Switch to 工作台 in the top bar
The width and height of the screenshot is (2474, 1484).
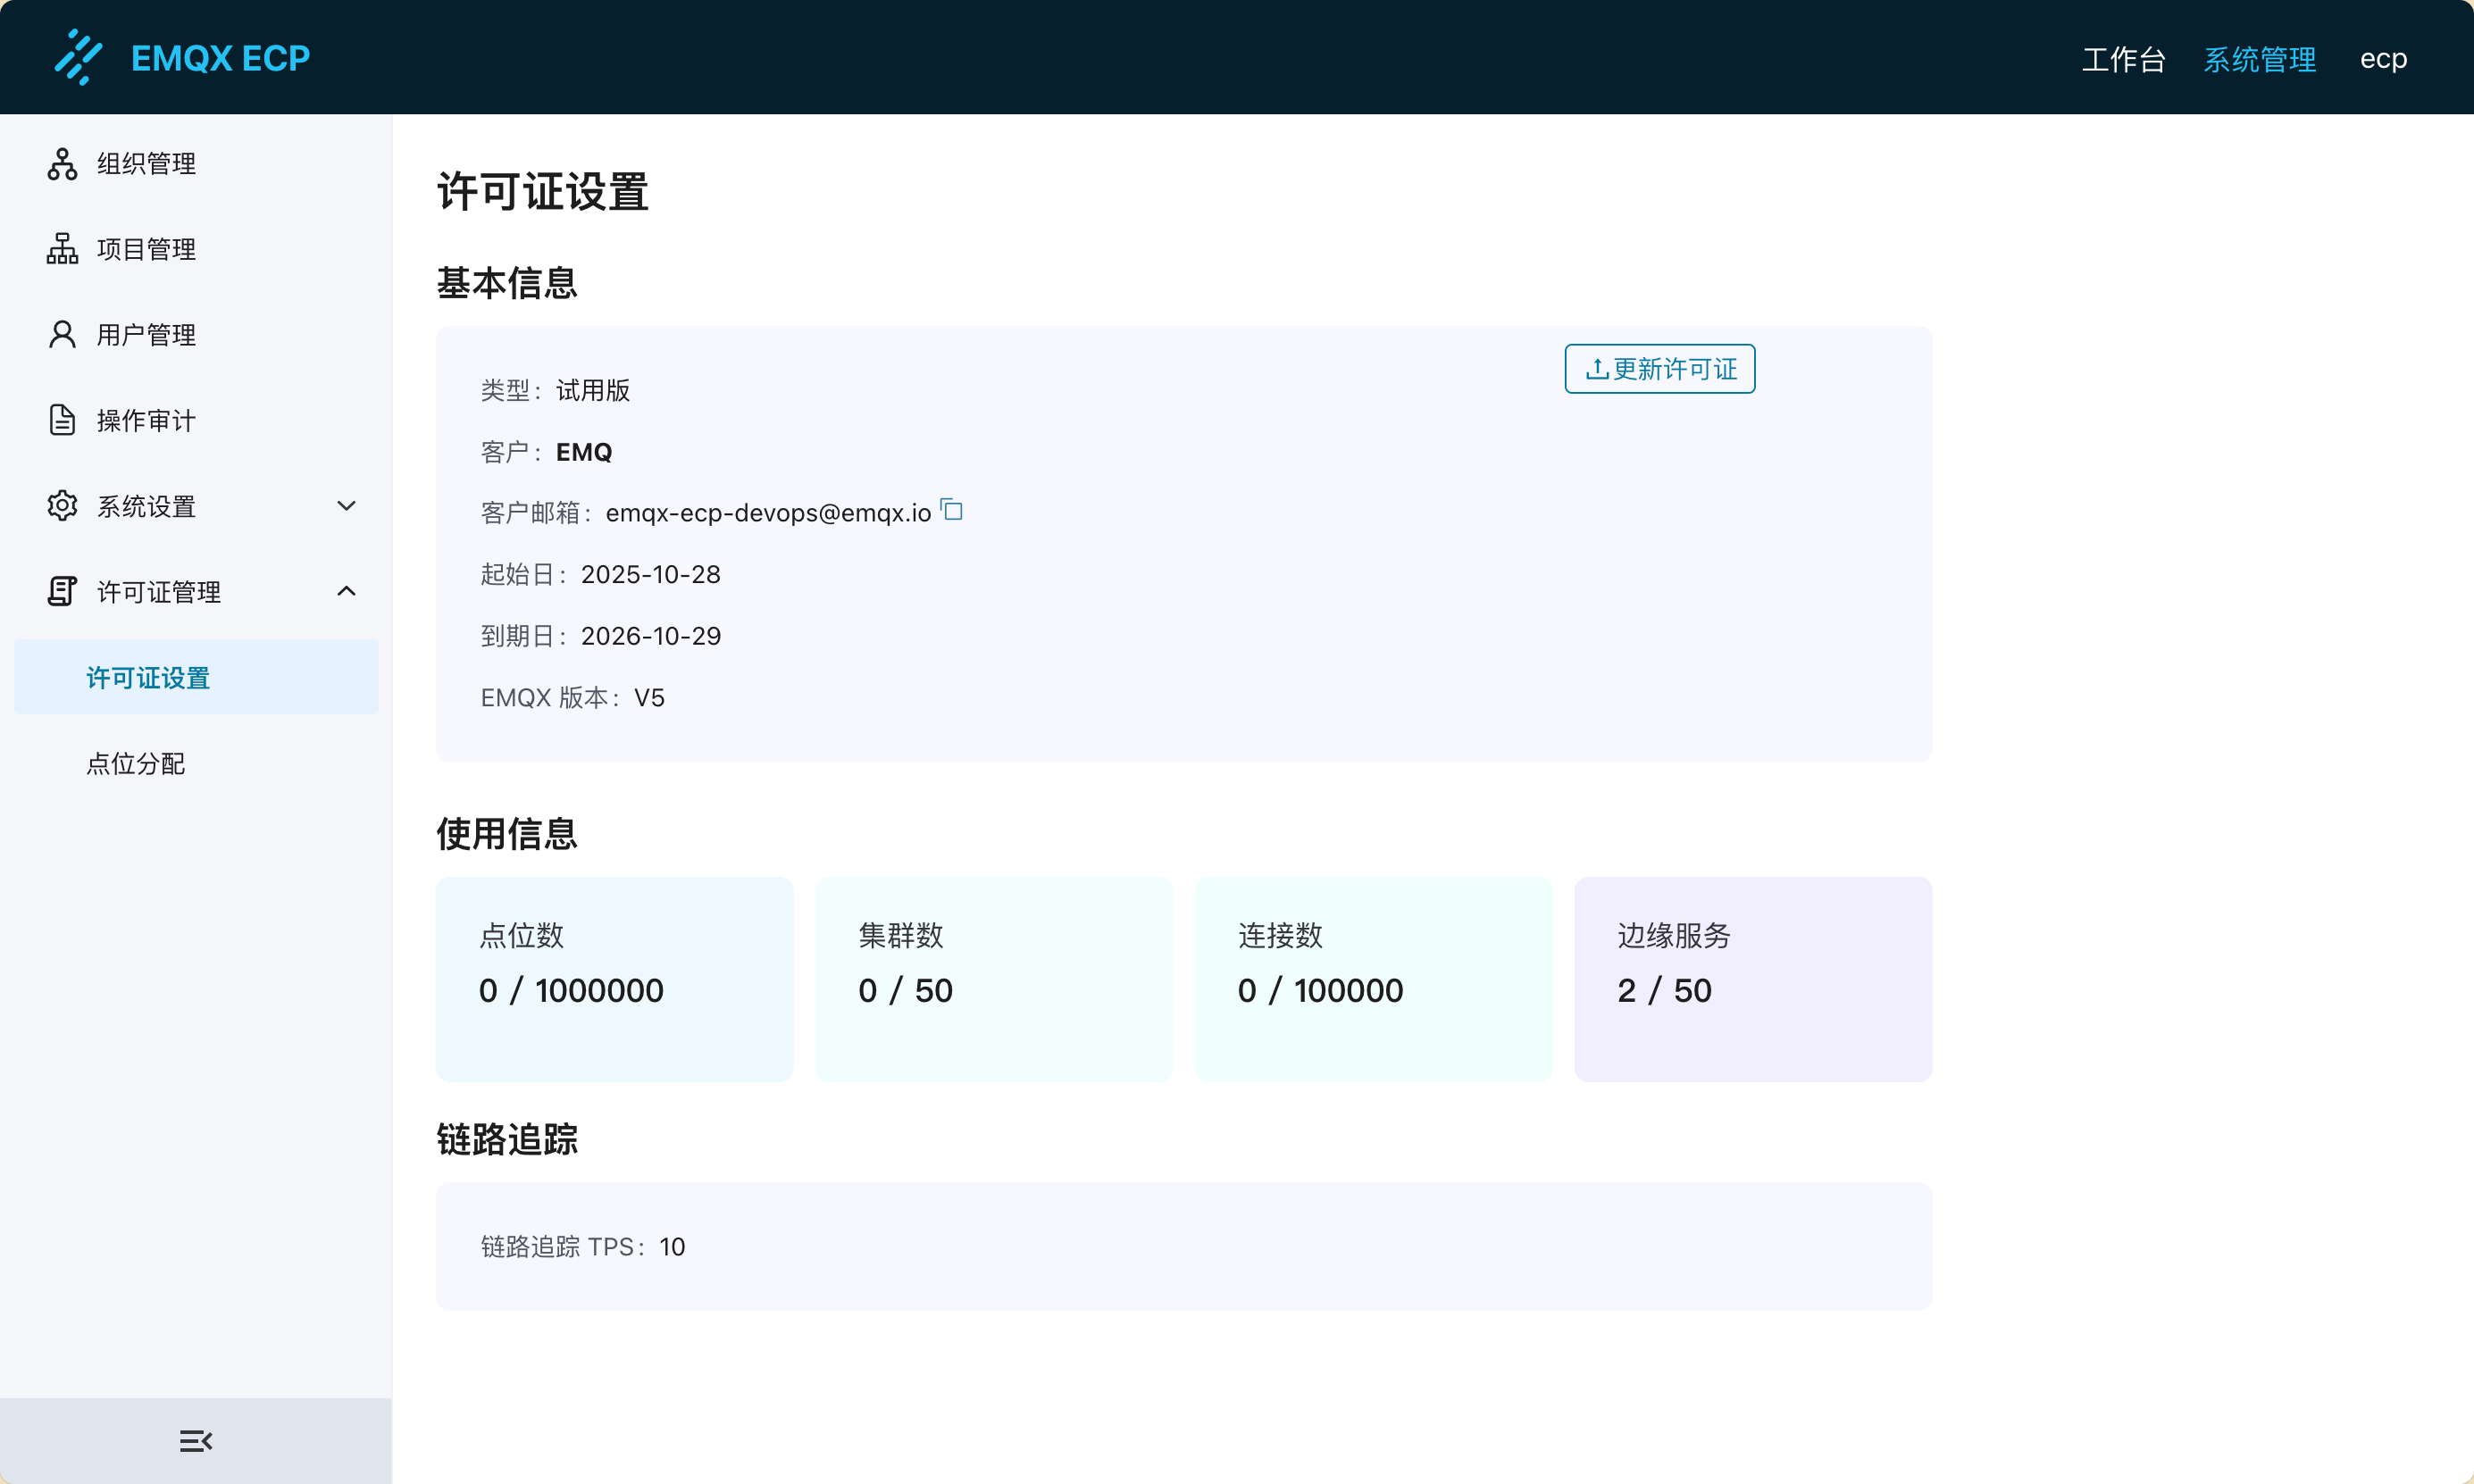pyautogui.click(x=2123, y=58)
